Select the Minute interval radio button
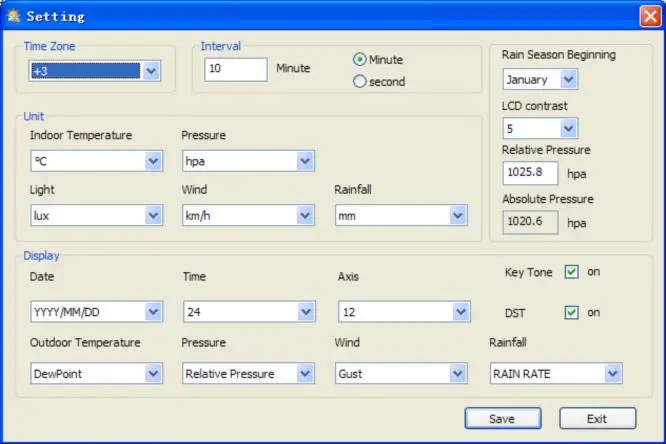The image size is (666, 444). [x=359, y=59]
